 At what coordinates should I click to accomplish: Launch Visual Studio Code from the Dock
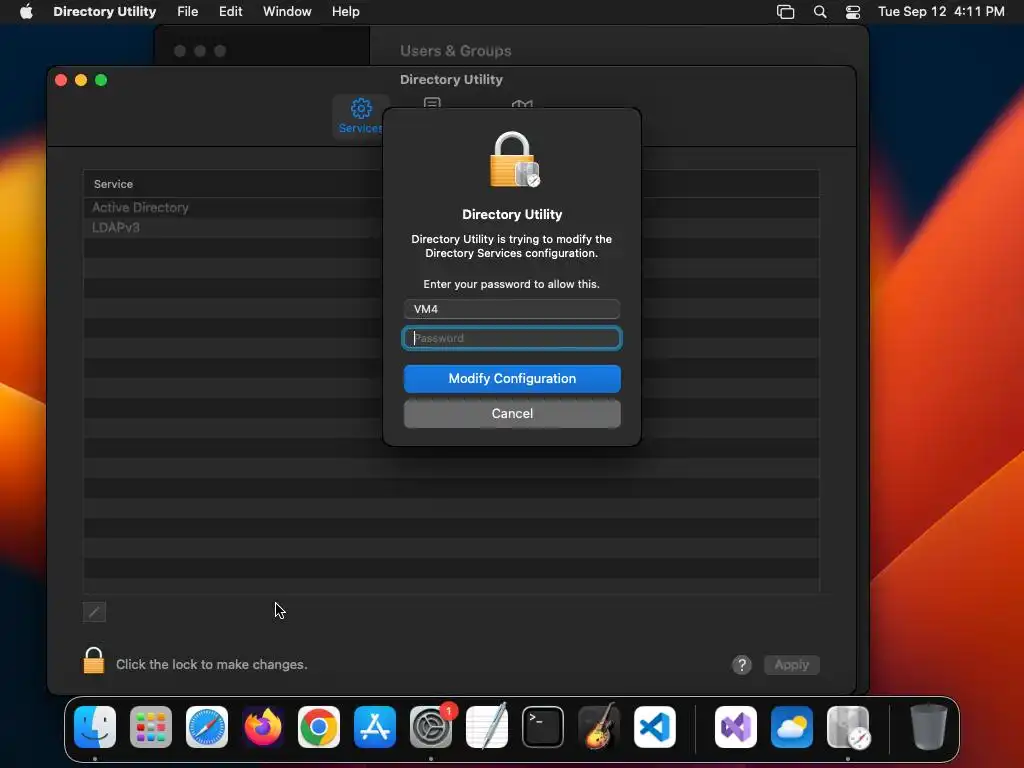point(655,727)
